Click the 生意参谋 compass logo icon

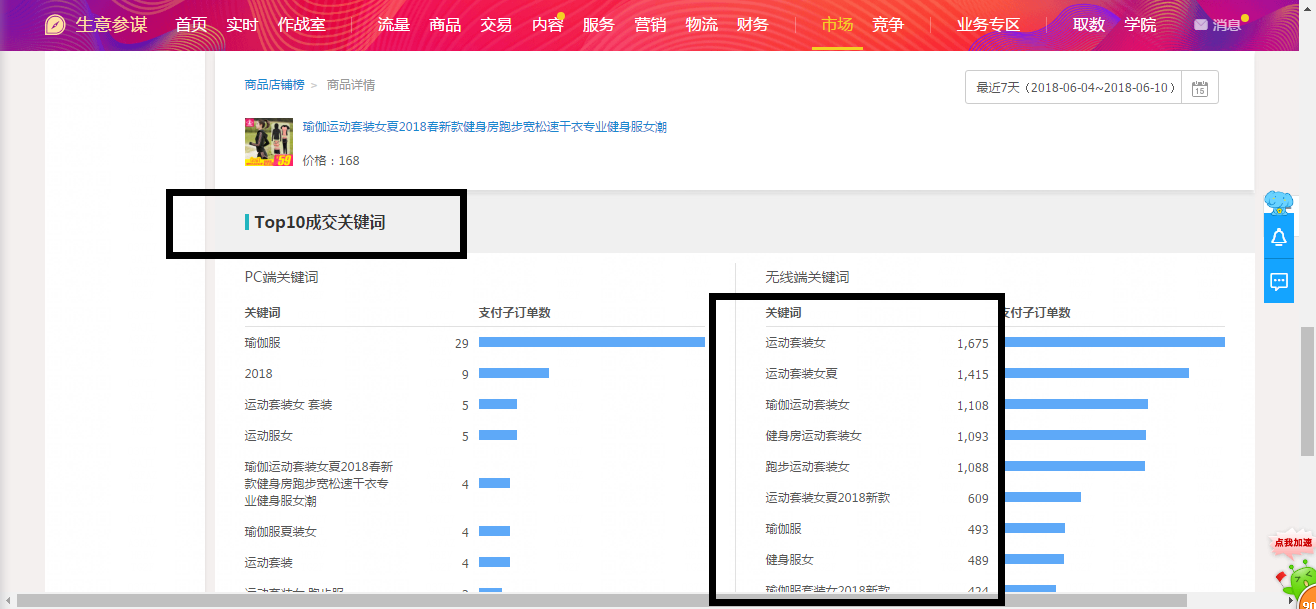[56, 25]
